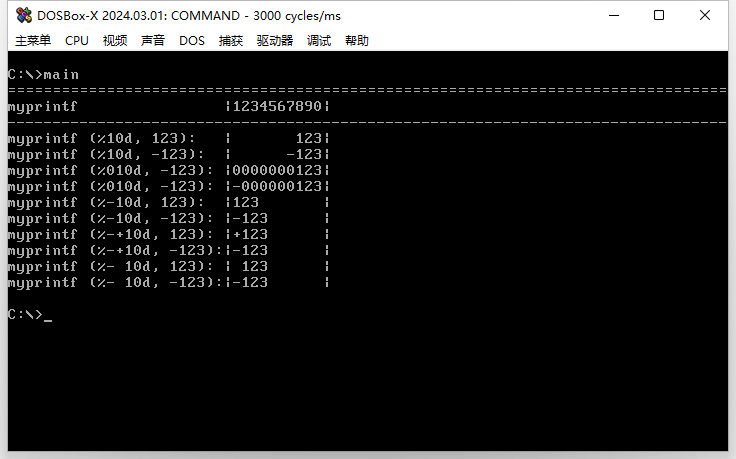Maximize the DOSBox-X window
The height and width of the screenshot is (459, 736).
click(659, 15)
